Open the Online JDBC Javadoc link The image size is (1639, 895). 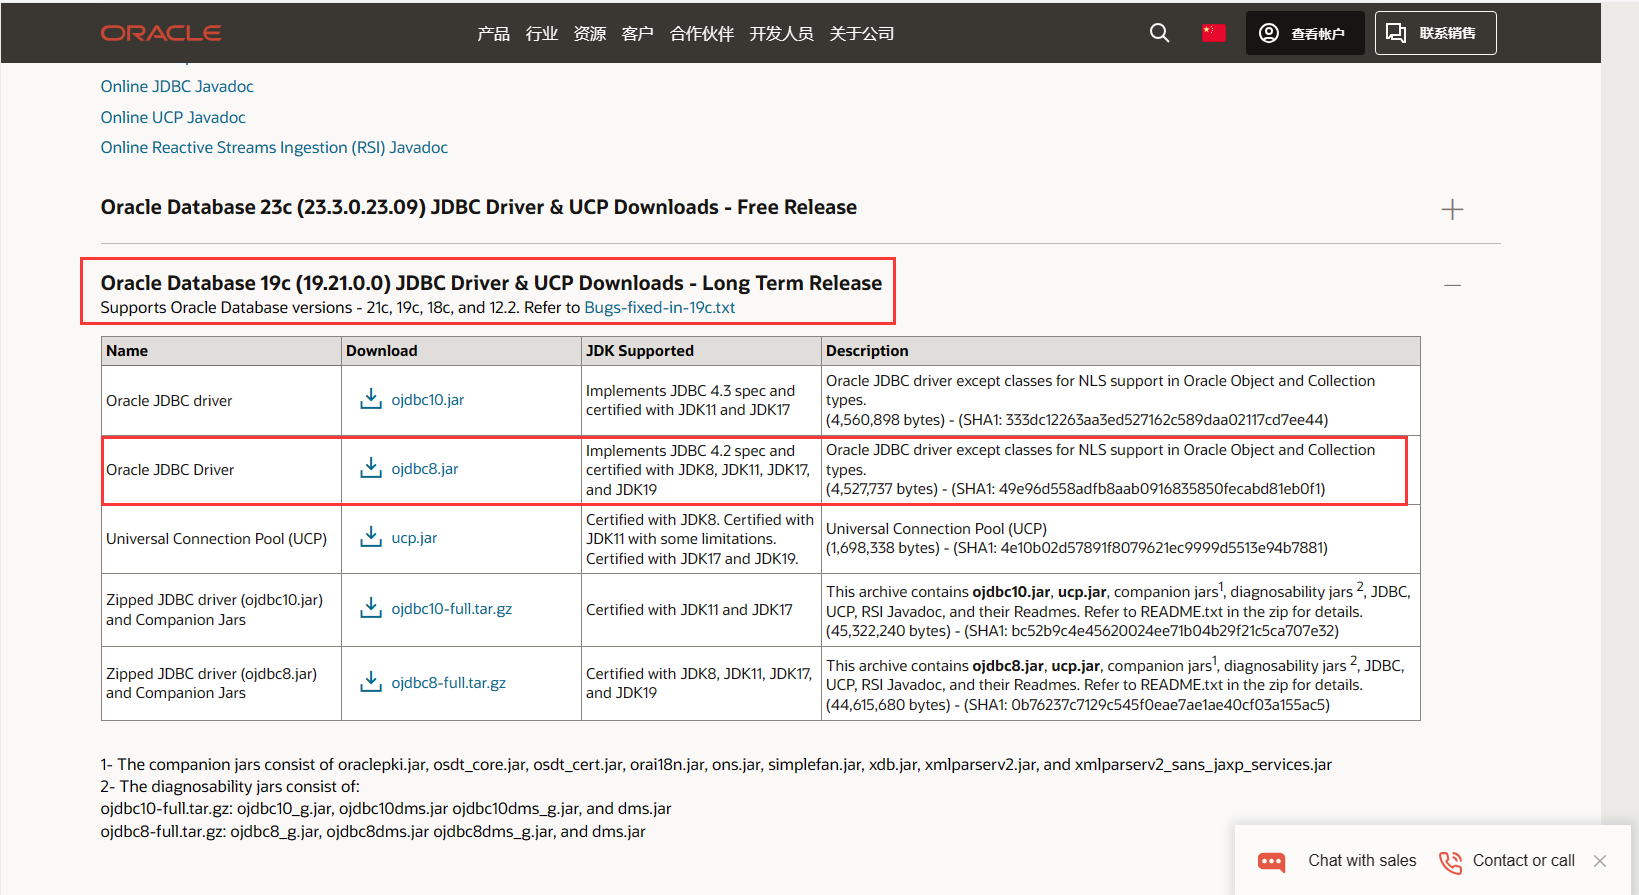click(x=177, y=87)
